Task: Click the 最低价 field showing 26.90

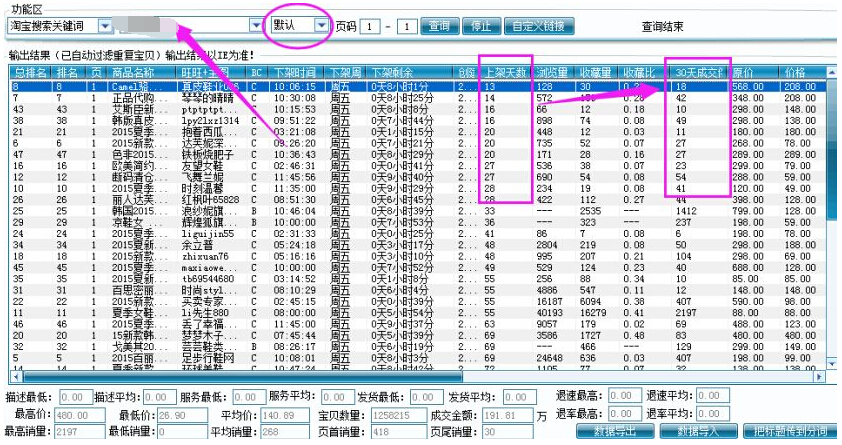Action: click(x=183, y=415)
